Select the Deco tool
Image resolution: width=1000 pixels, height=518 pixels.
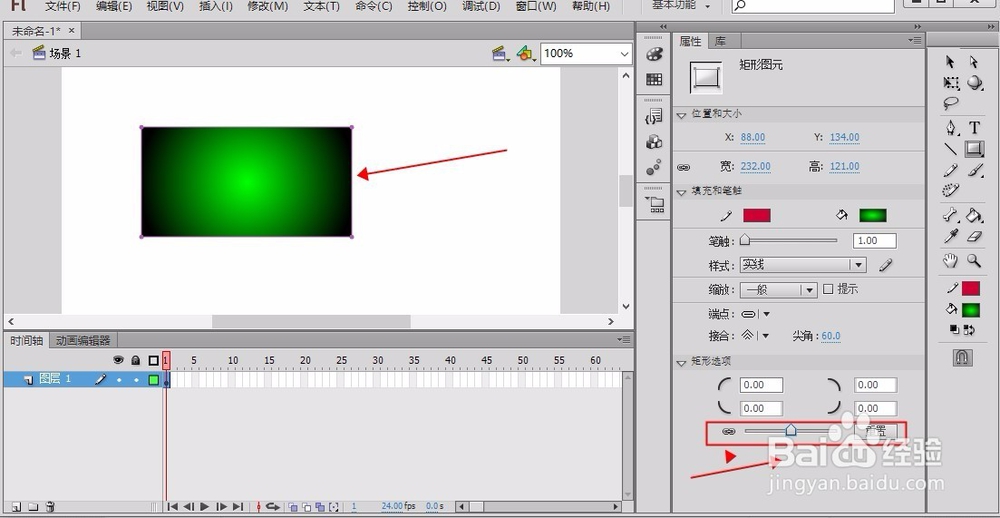click(951, 190)
